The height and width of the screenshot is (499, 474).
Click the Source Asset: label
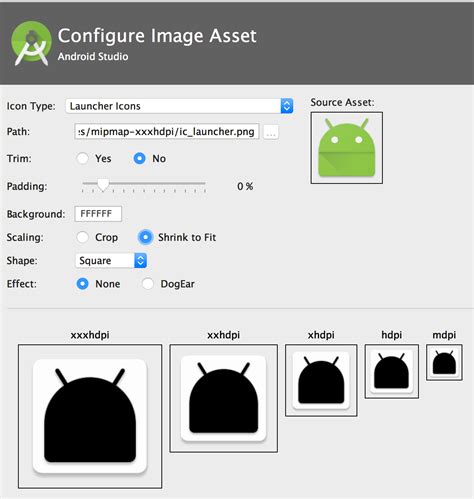point(342,102)
